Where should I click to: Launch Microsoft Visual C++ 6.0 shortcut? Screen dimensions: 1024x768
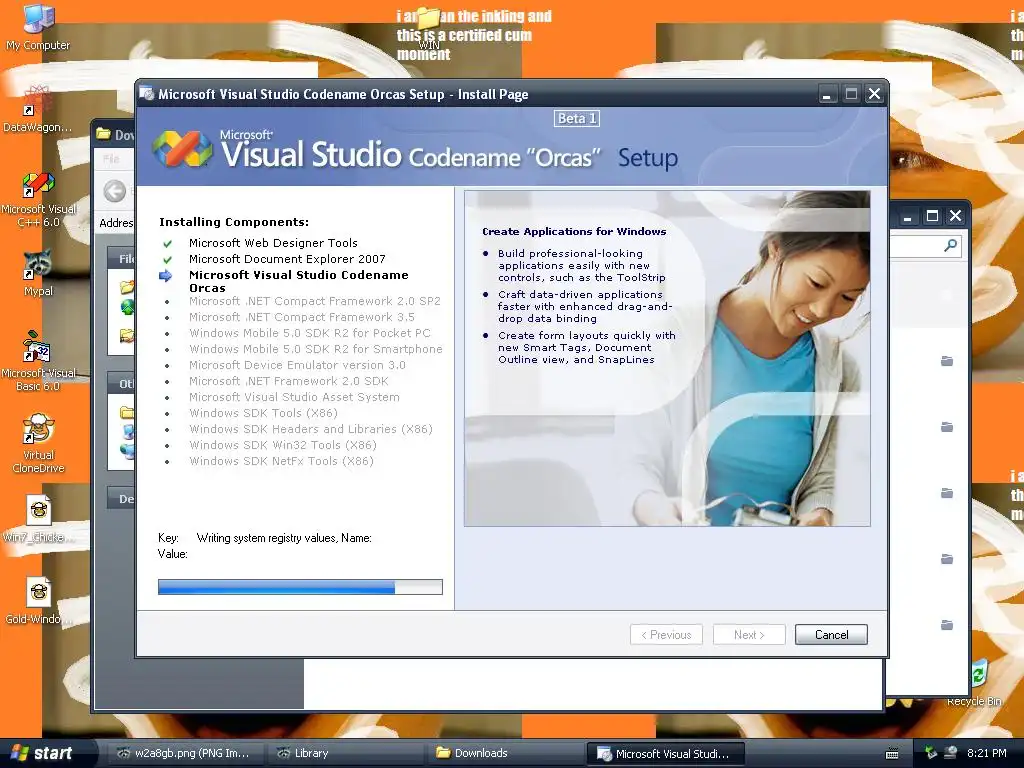point(39,199)
